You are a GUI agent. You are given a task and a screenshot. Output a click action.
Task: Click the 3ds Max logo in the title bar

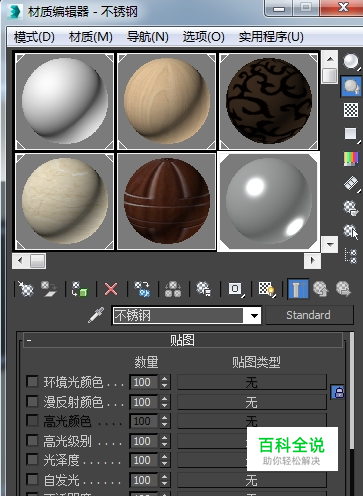[15, 12]
